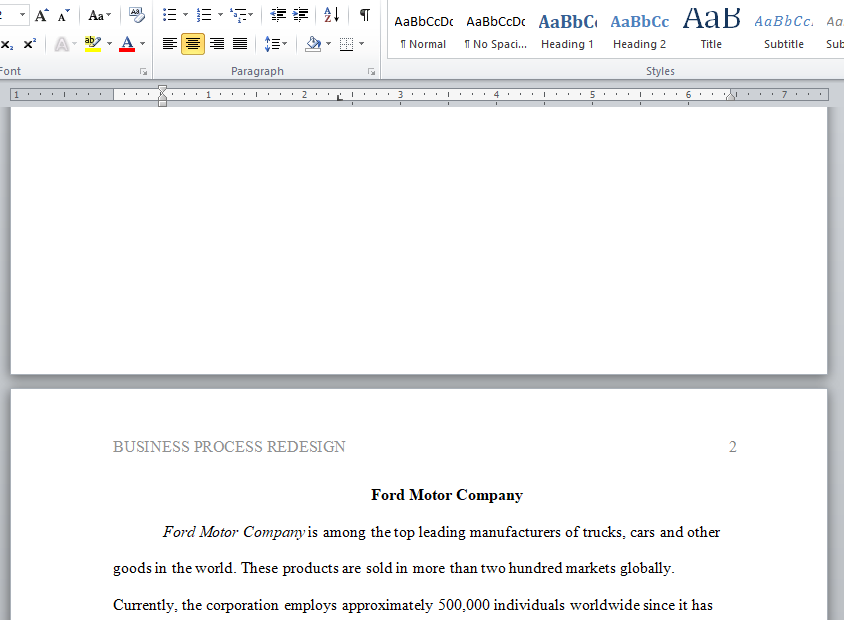Apply the Heading 1 style

click(x=567, y=32)
